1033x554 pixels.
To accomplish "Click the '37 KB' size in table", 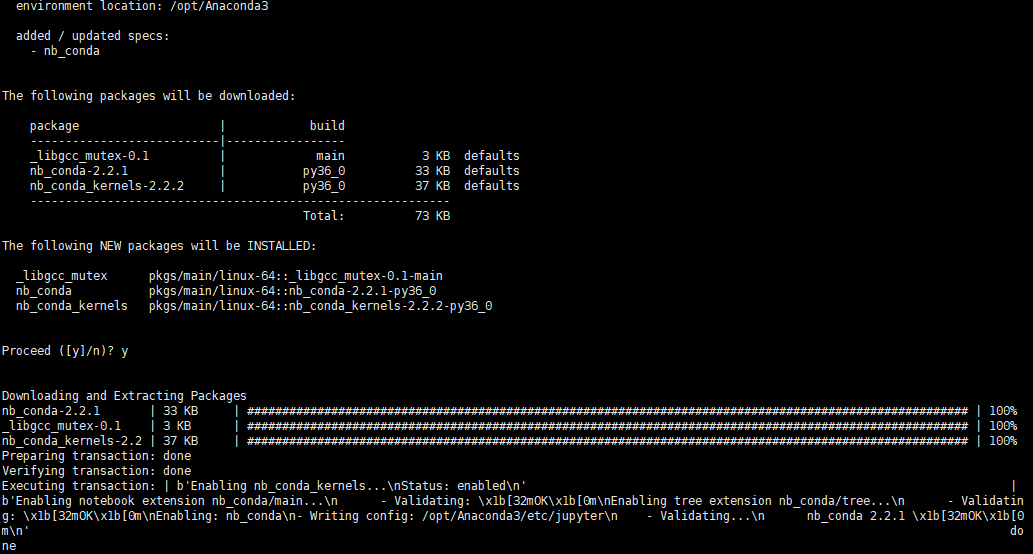I will [x=432, y=186].
